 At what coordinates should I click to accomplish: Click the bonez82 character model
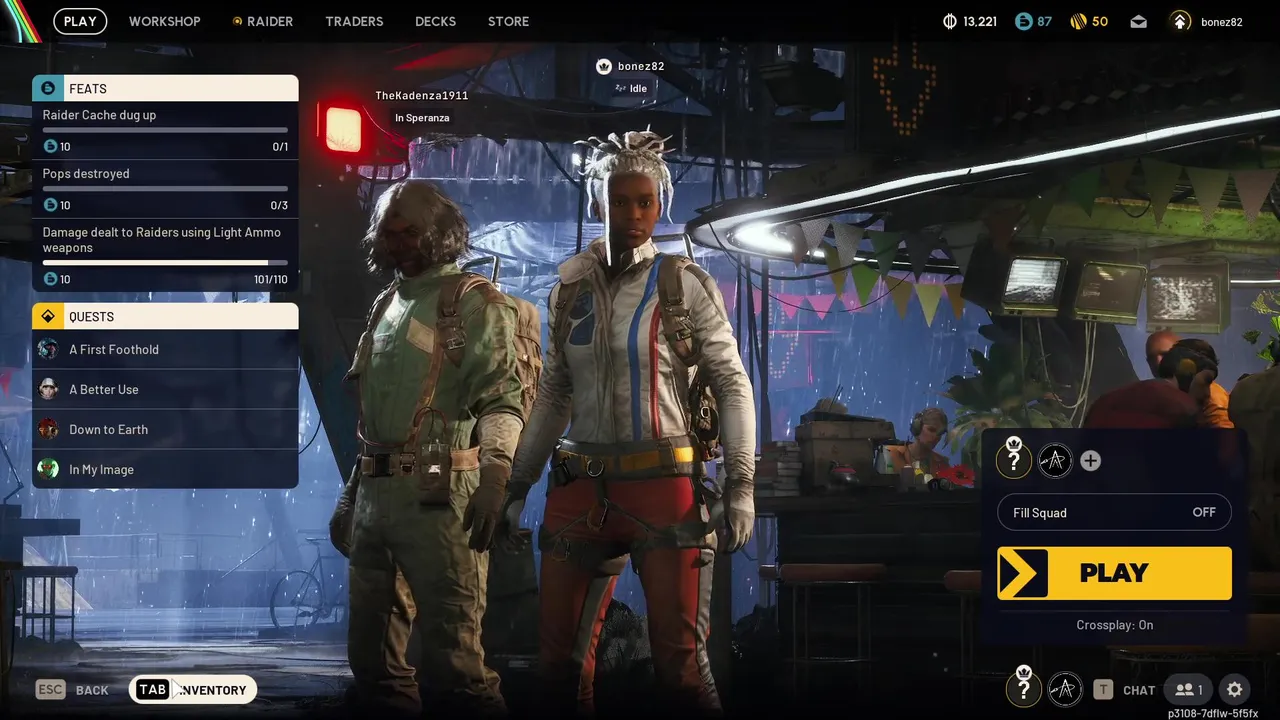point(640,420)
